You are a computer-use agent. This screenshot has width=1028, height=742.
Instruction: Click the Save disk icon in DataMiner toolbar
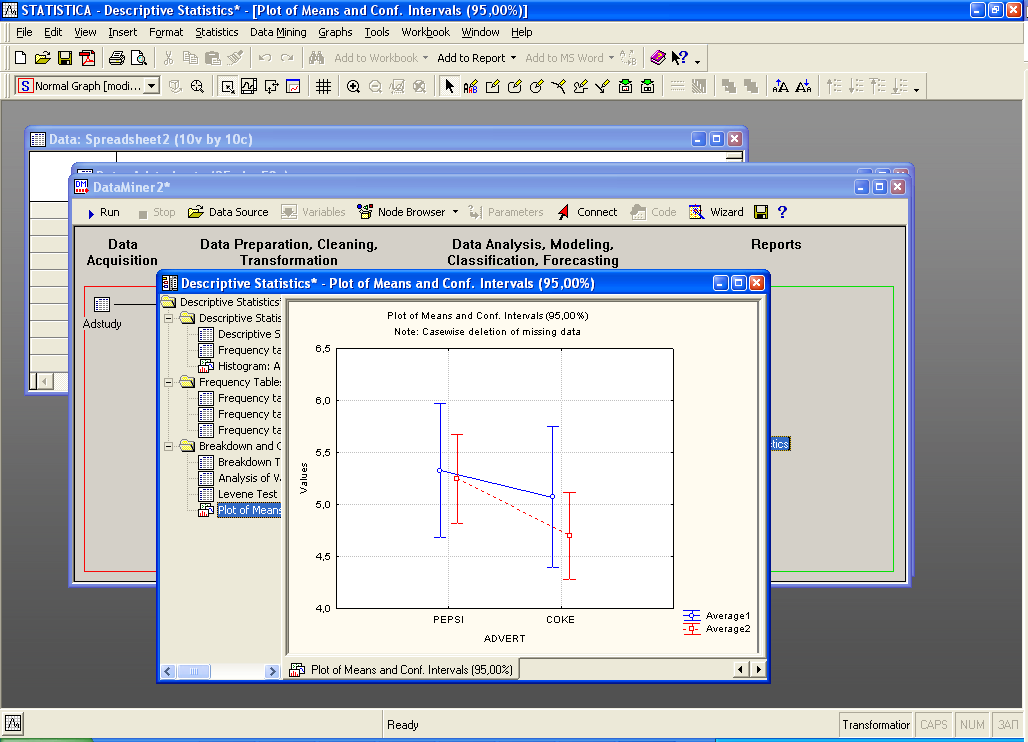(761, 212)
